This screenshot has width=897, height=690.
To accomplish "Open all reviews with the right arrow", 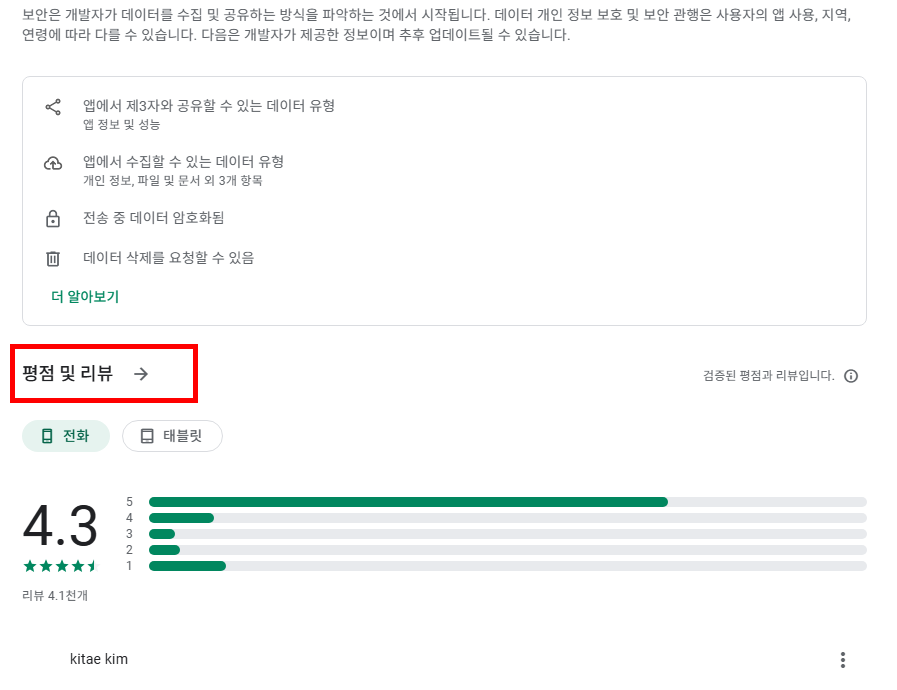I will (142, 374).
